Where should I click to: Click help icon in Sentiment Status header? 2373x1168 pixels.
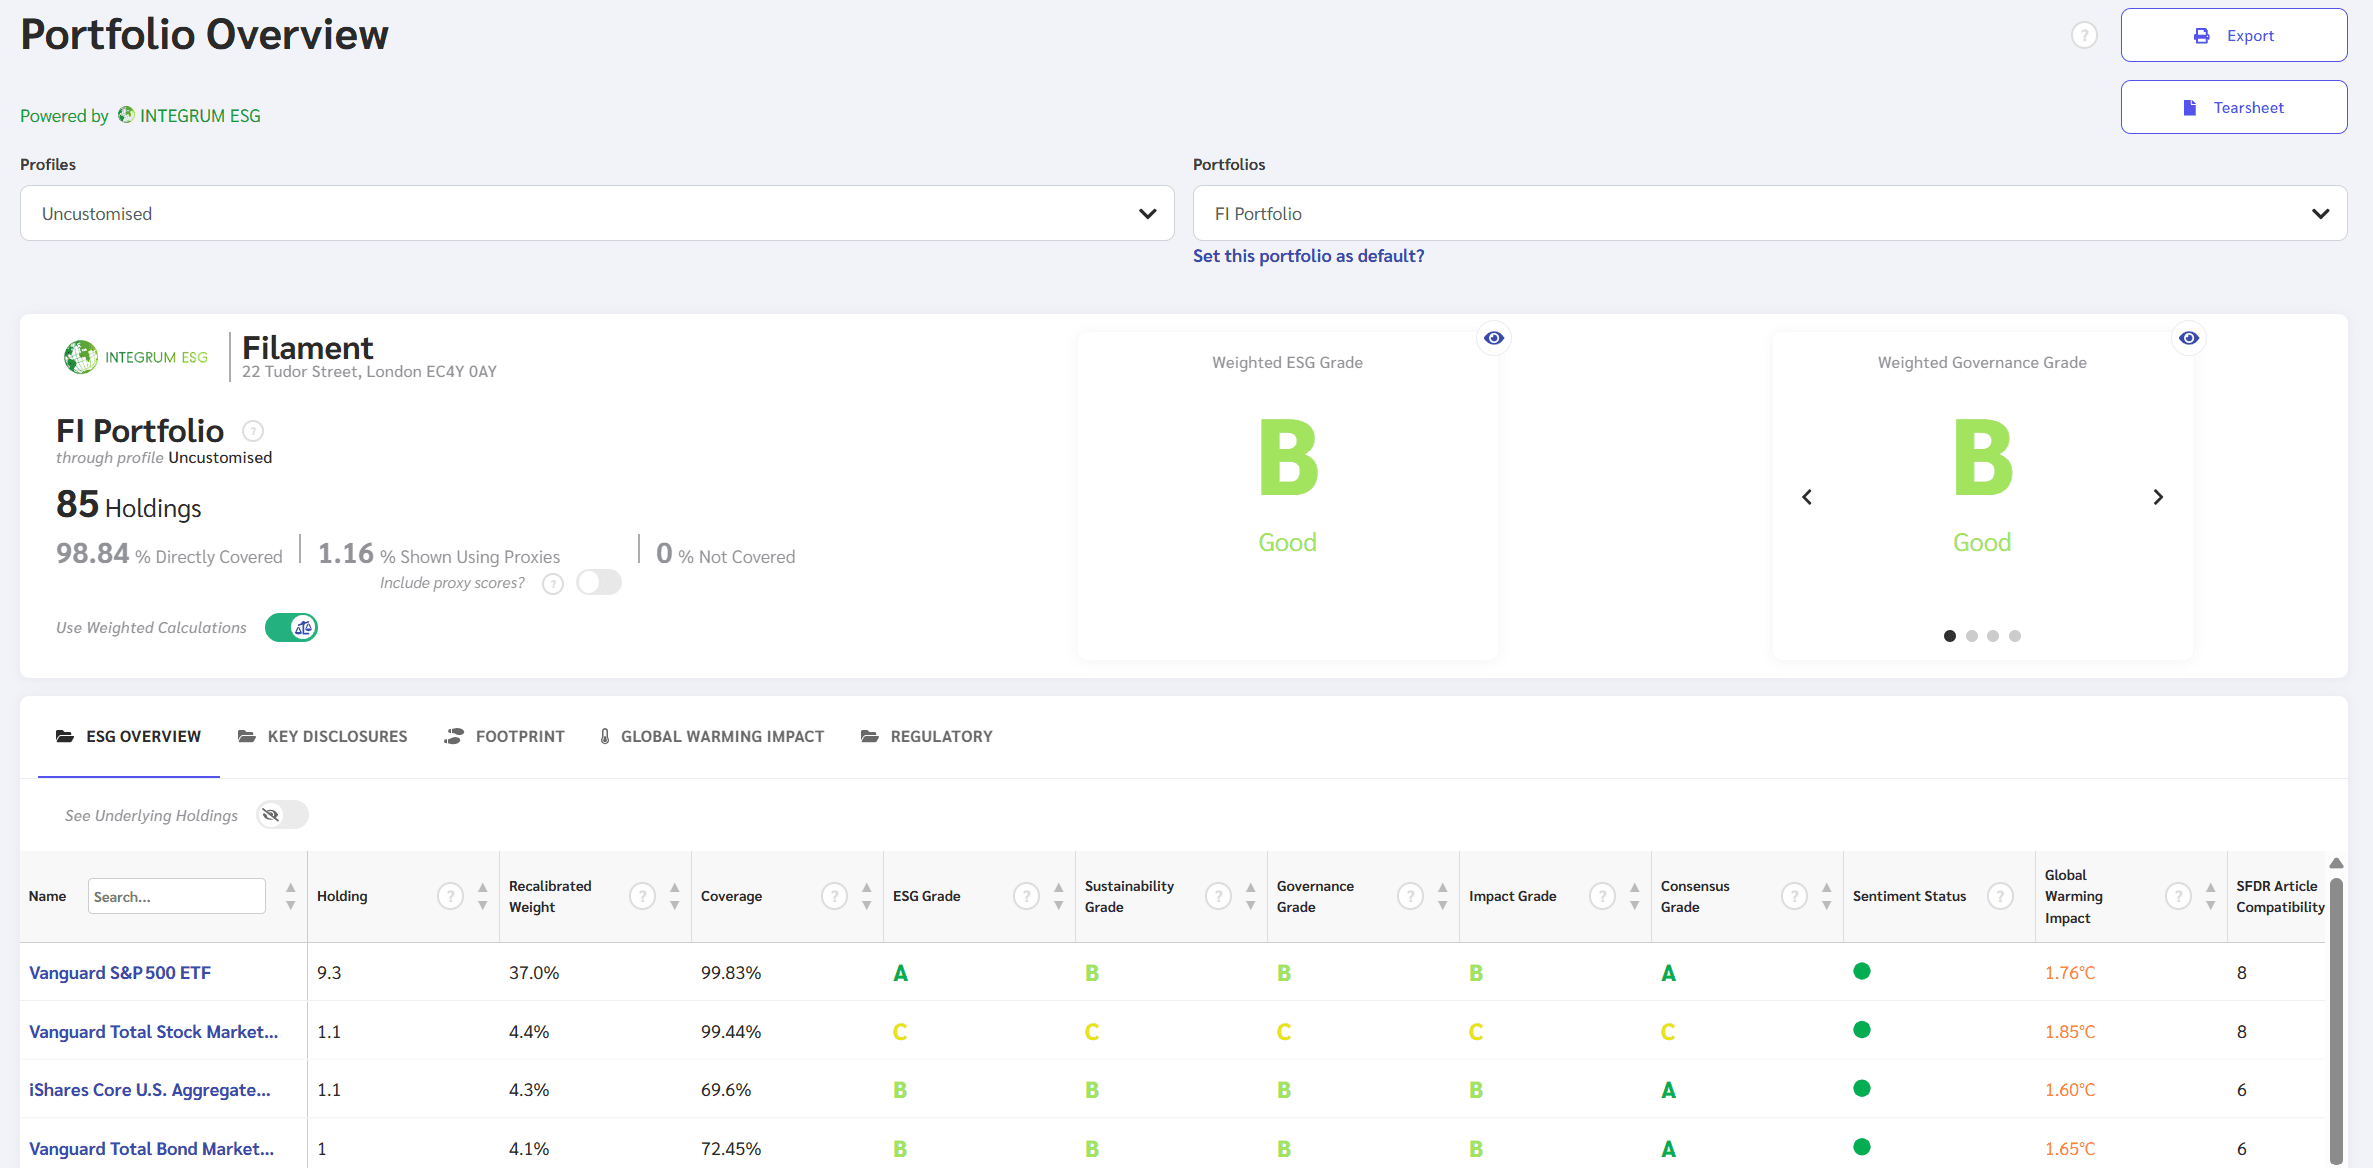tap(2000, 896)
